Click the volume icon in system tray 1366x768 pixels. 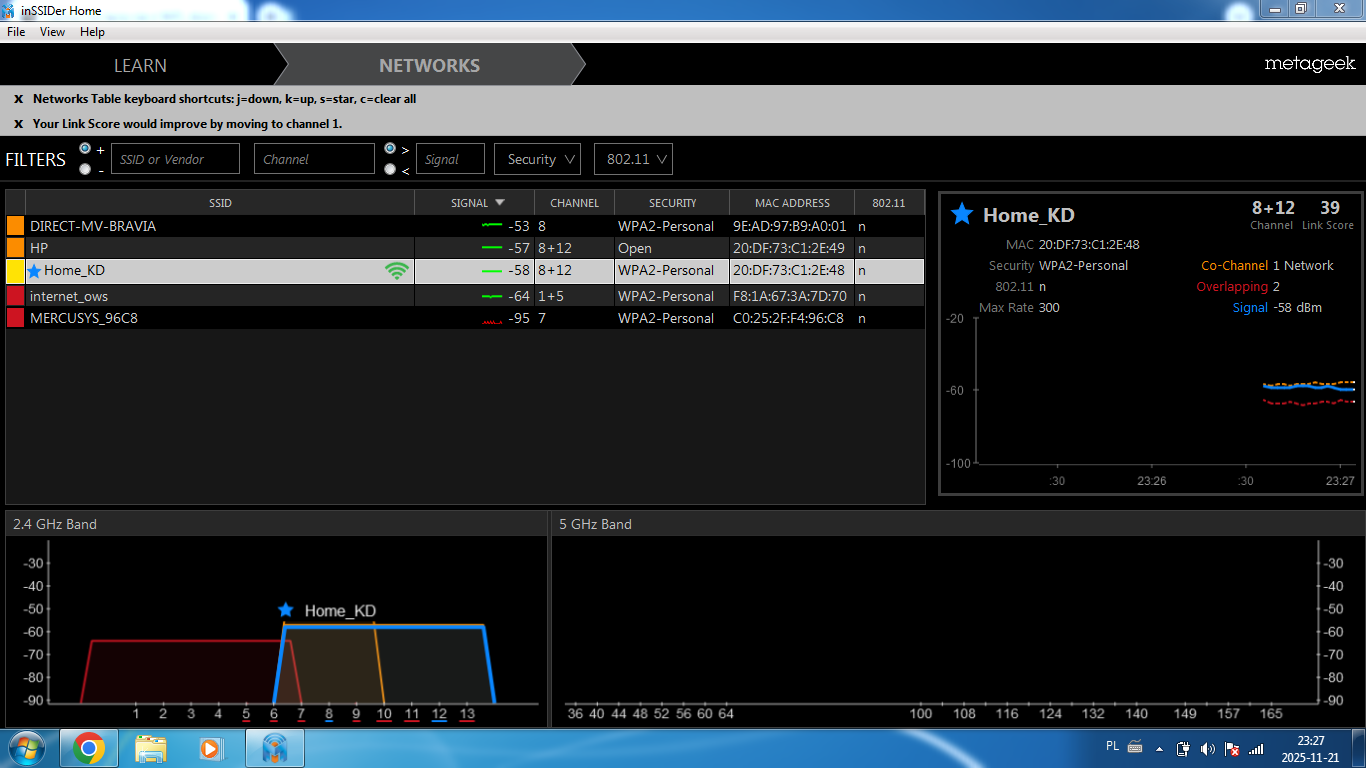click(1207, 748)
